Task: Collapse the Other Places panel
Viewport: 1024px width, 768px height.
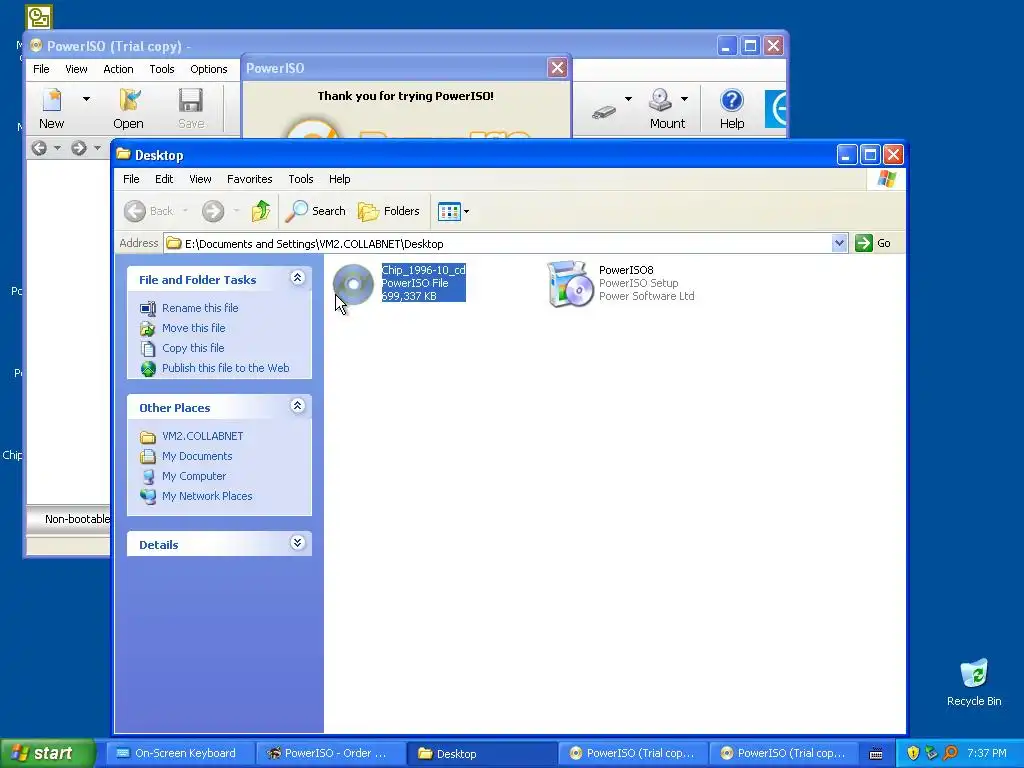Action: (x=297, y=406)
